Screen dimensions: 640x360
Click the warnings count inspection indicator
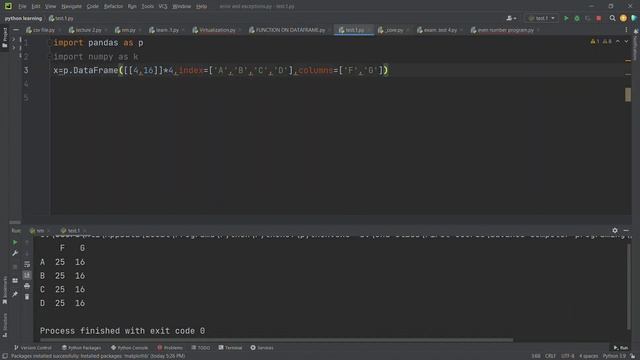point(601,42)
